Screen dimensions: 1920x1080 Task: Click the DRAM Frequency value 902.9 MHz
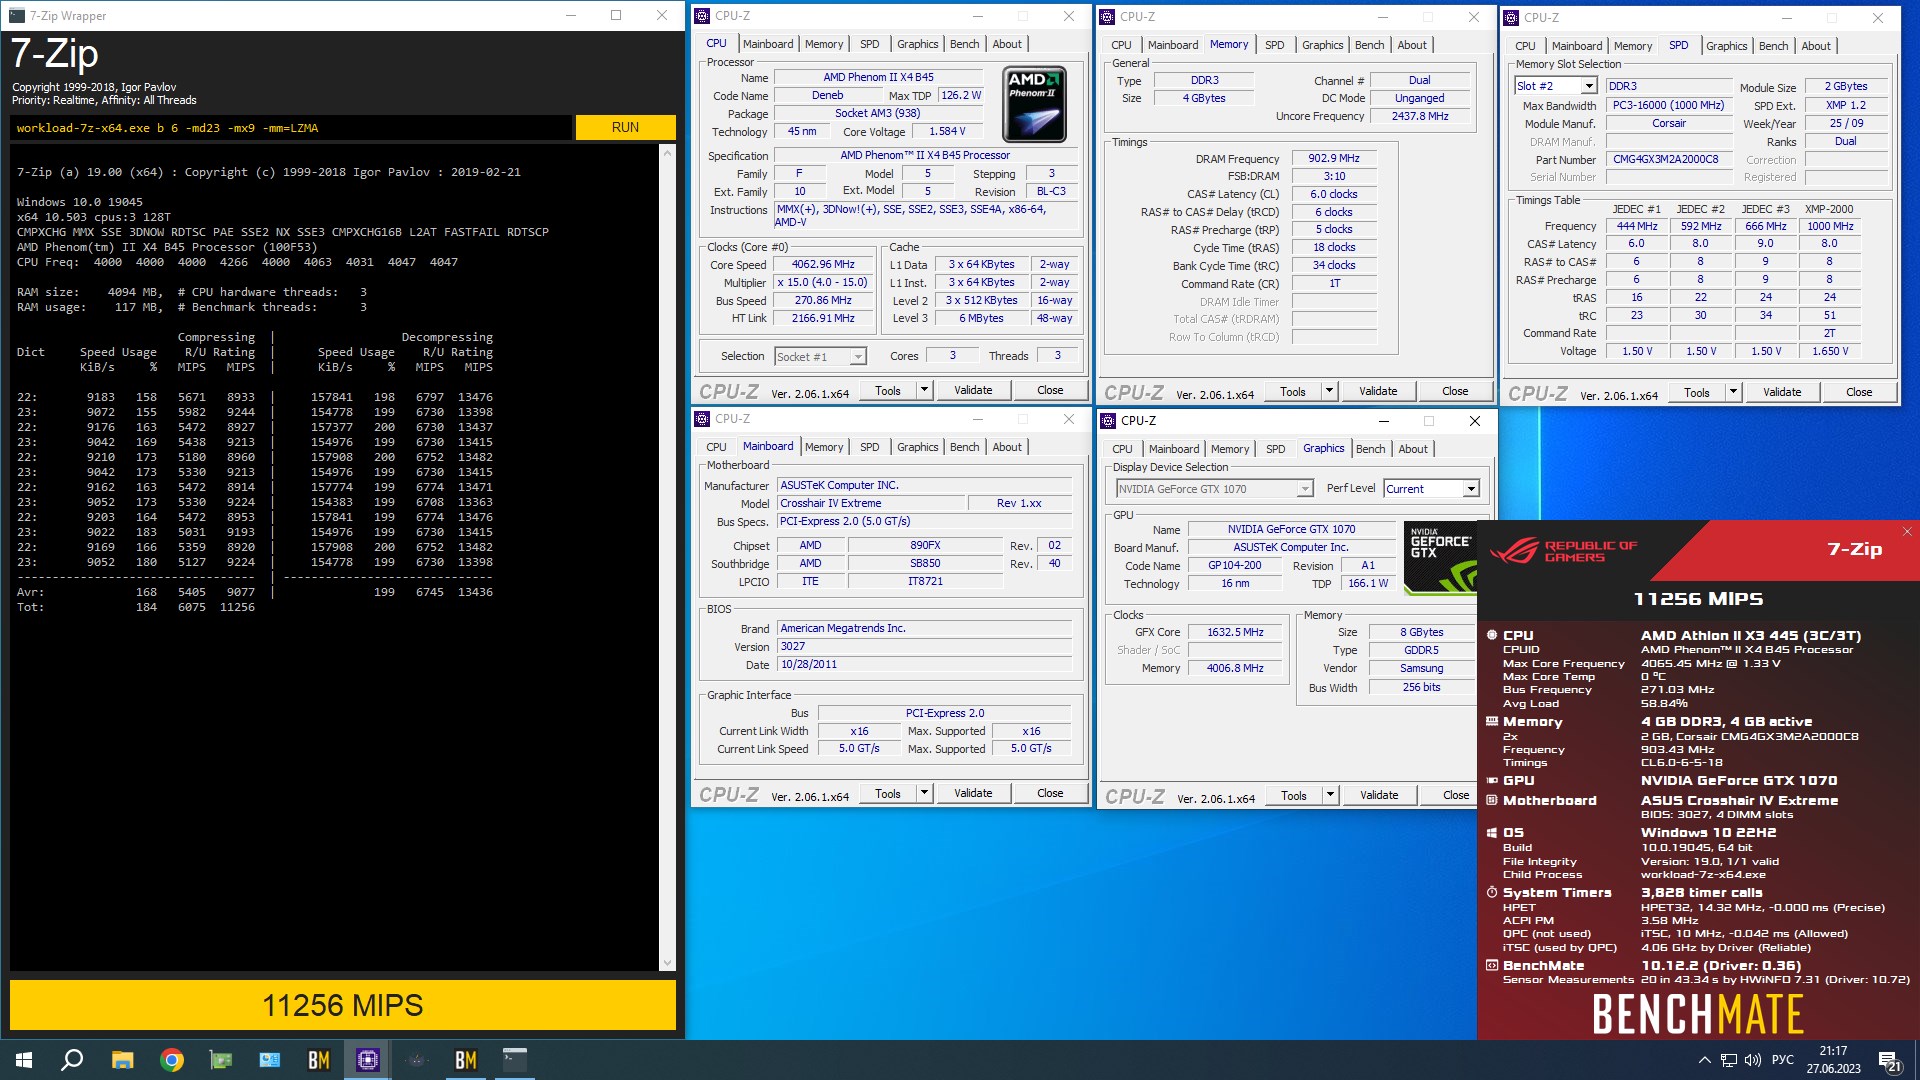(x=1334, y=159)
